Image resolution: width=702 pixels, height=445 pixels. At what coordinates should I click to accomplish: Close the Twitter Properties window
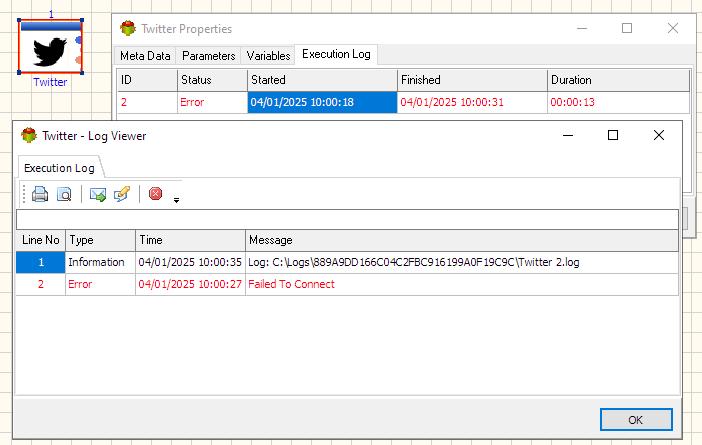[673, 28]
